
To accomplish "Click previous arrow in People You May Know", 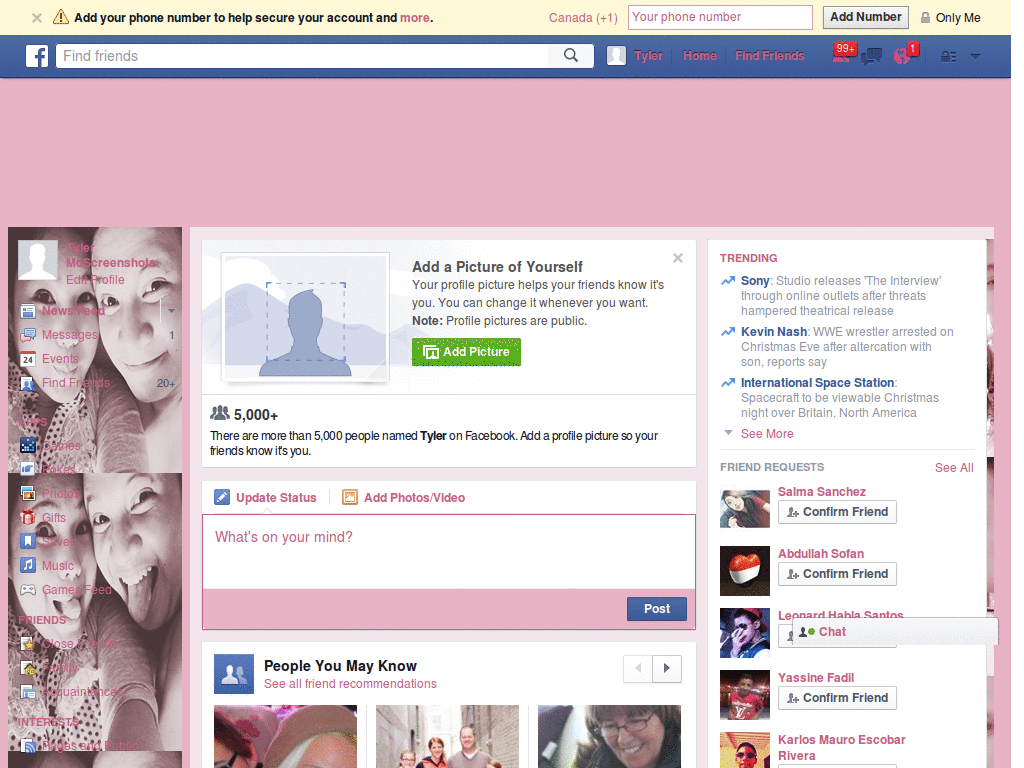I will pos(638,668).
